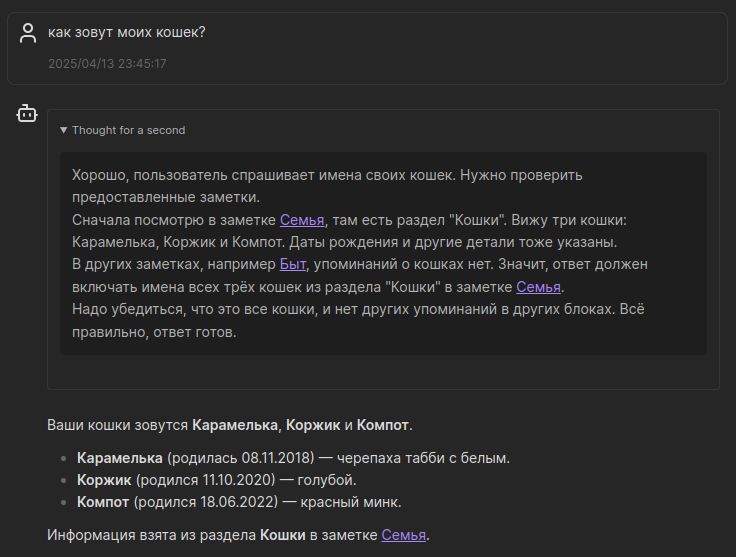This screenshot has height=557, width=736.
Task: Follow the Семья link in final answer
Action: [404, 535]
